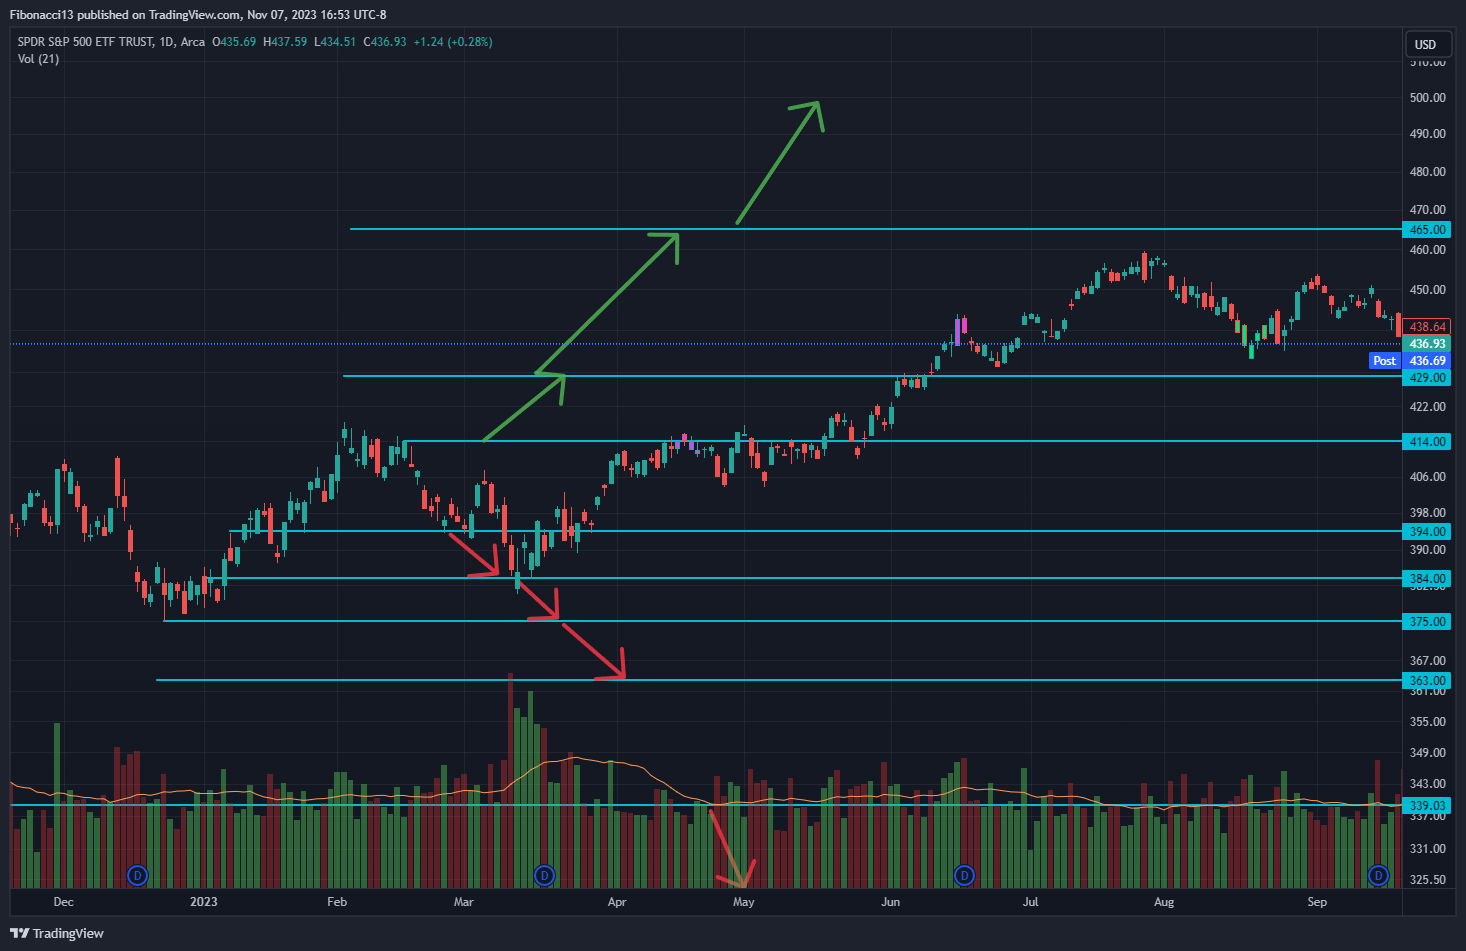Click the Post market price label
Viewport: 1466px width, 951px height.
pos(1384,361)
